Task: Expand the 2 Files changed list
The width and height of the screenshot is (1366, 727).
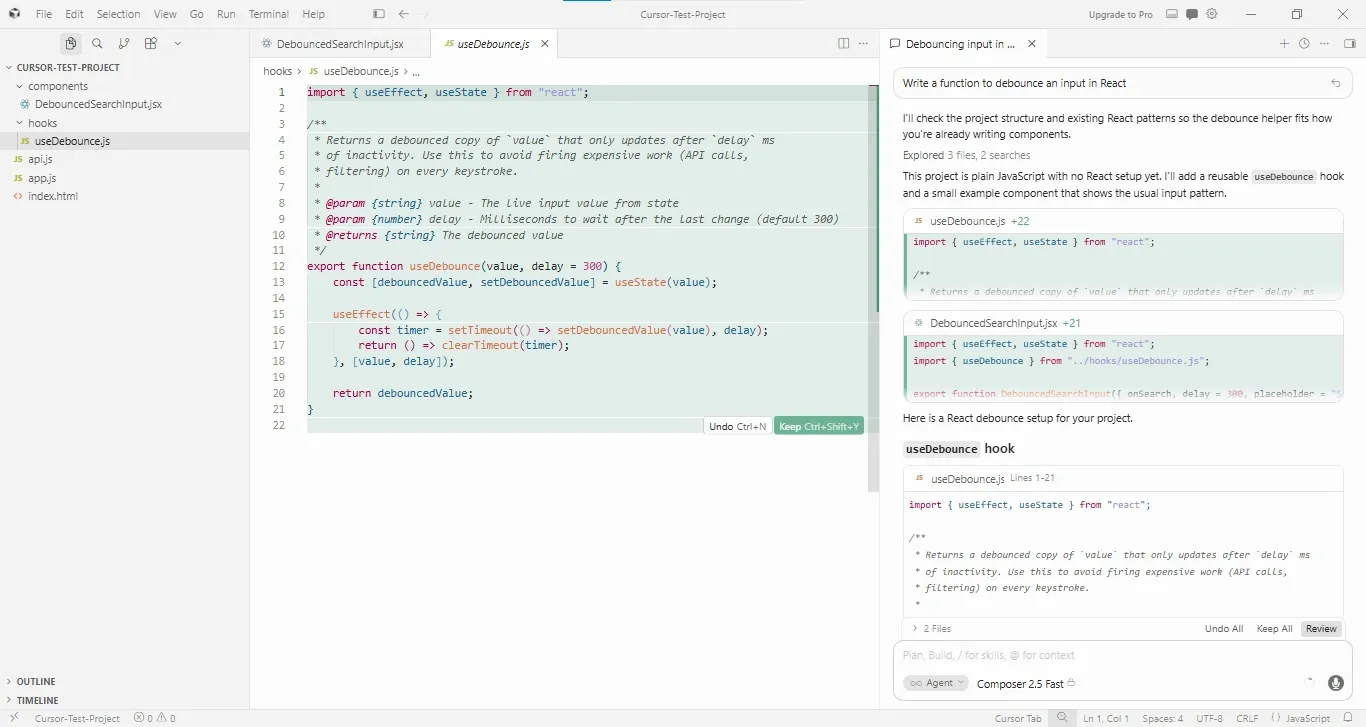Action: tap(931, 629)
